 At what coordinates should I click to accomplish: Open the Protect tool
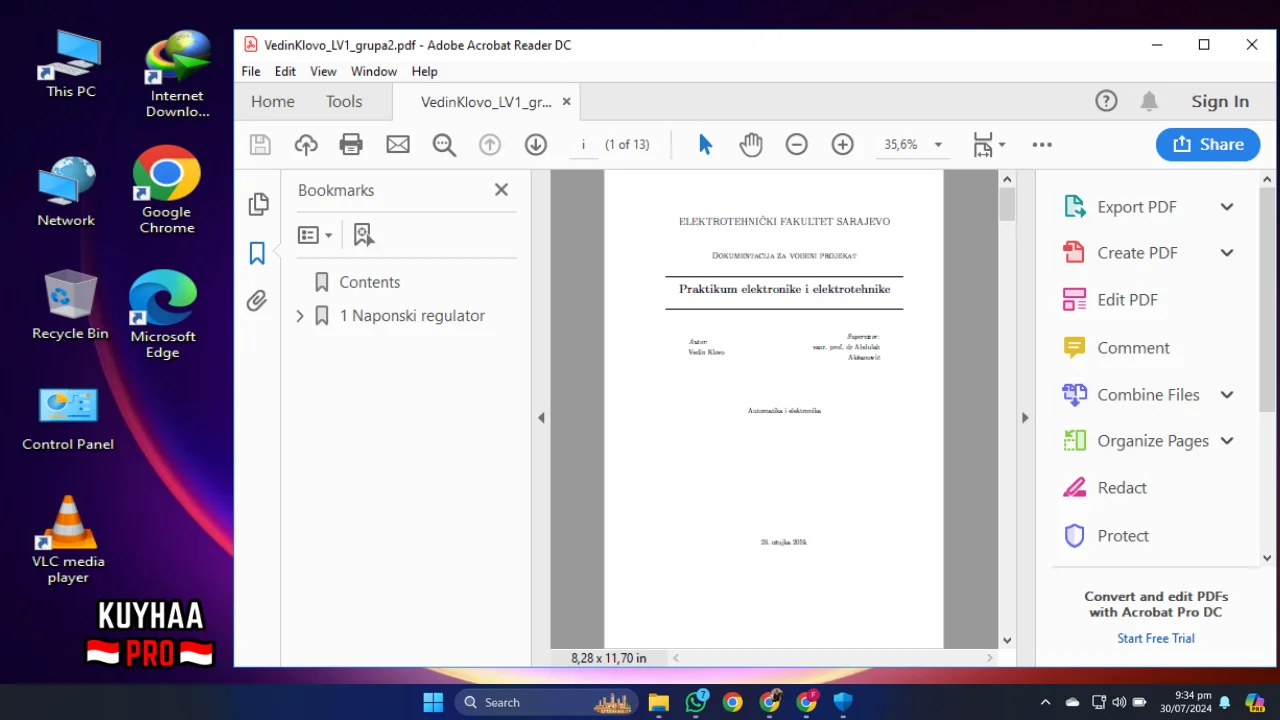click(x=1123, y=536)
